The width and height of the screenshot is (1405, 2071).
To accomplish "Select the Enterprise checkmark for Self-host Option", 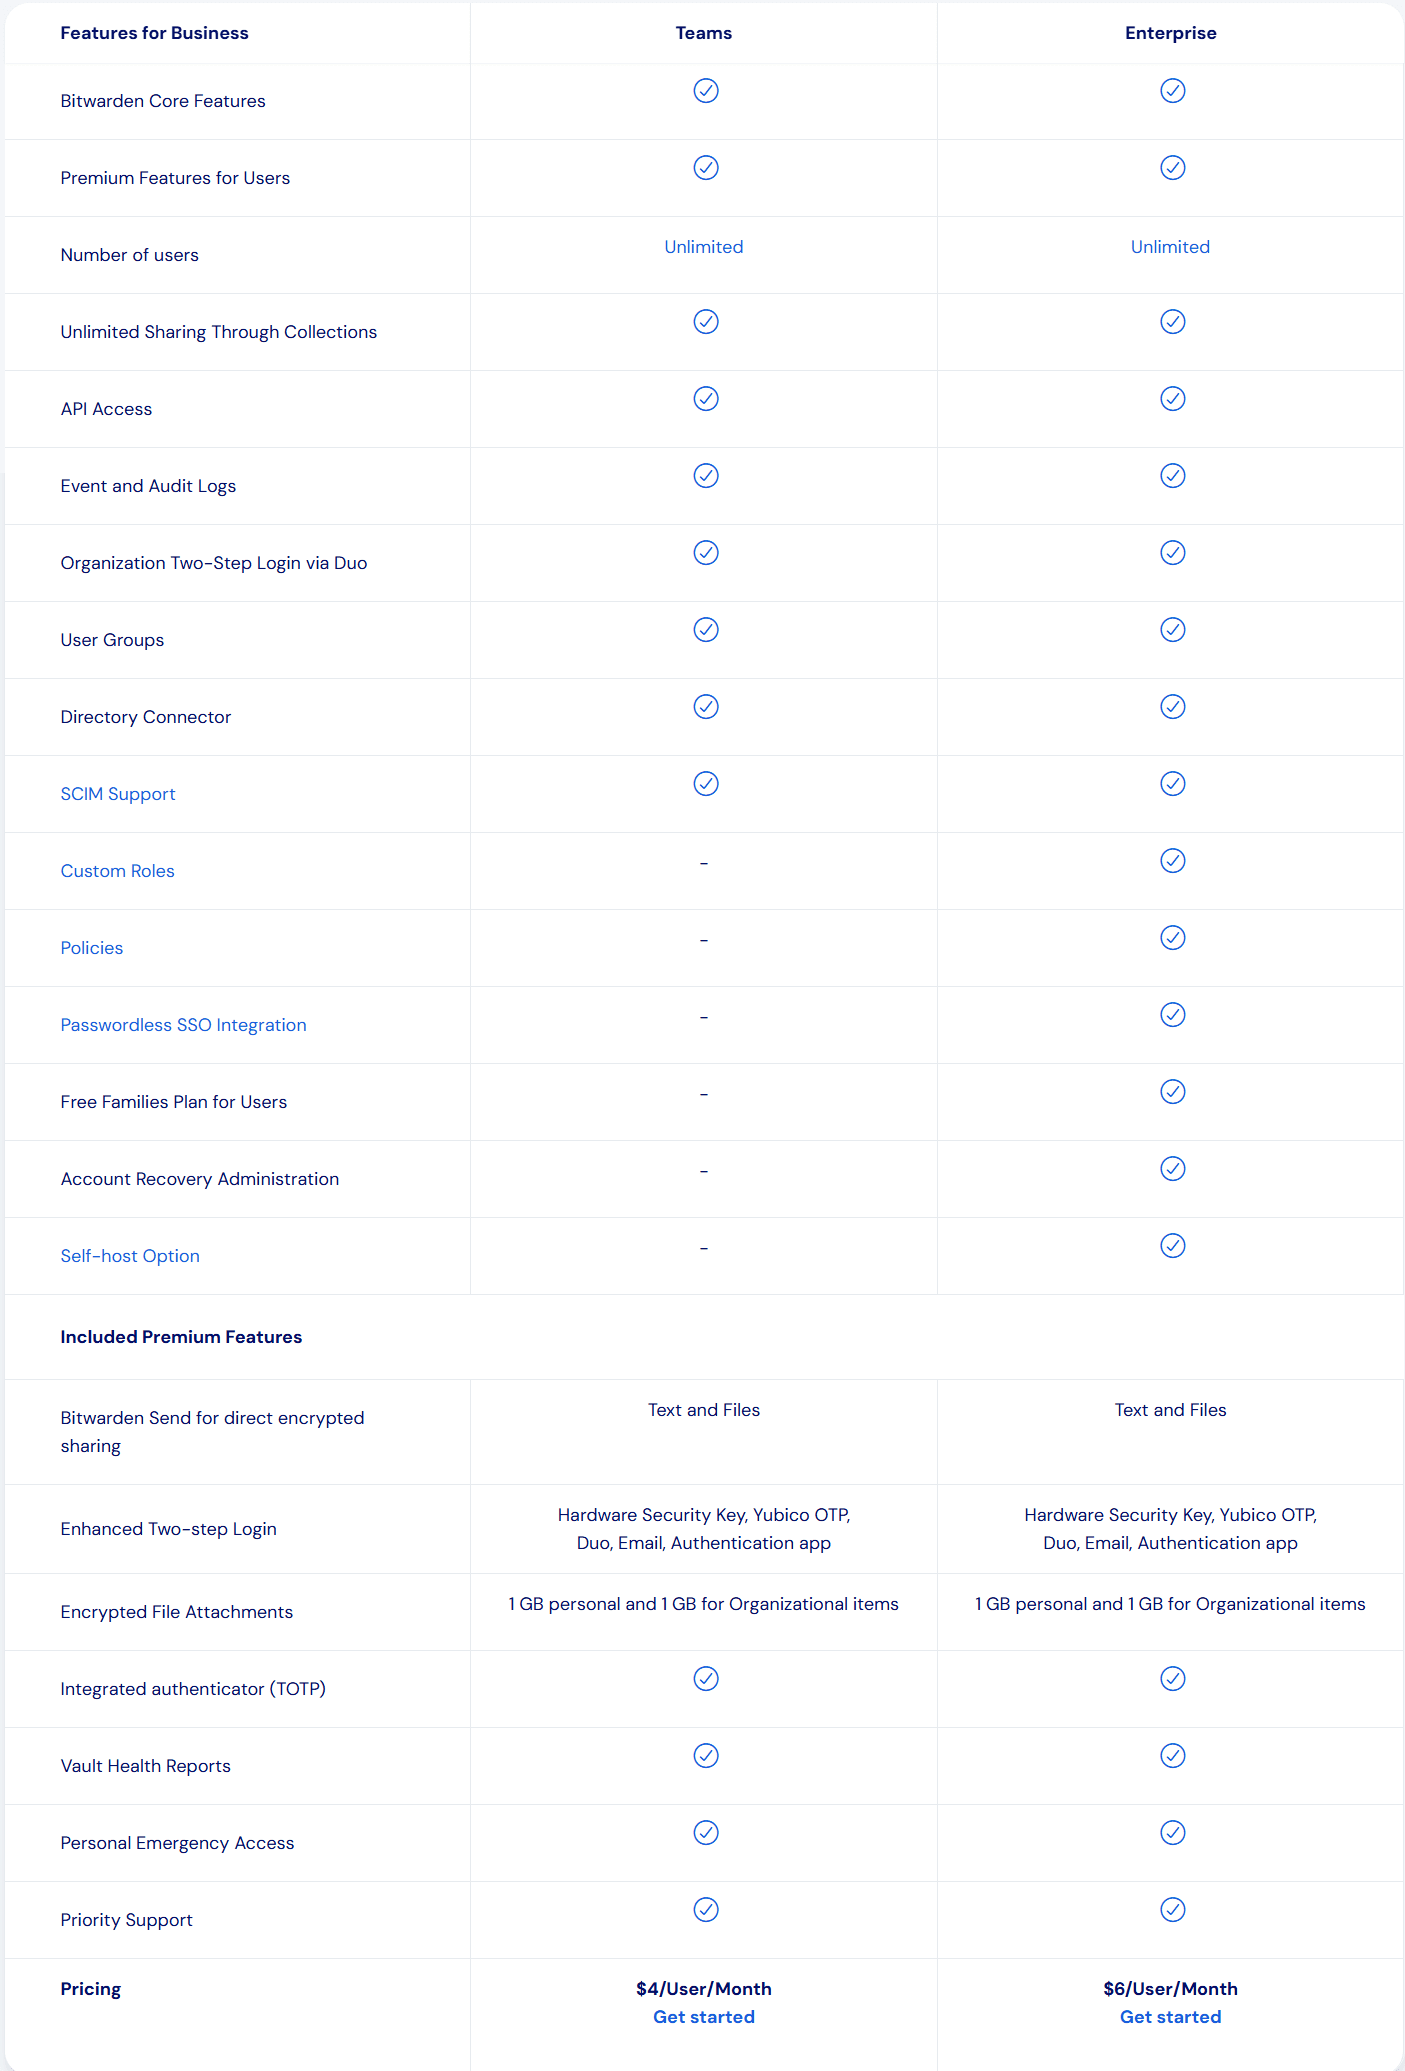I will tap(1171, 1245).
